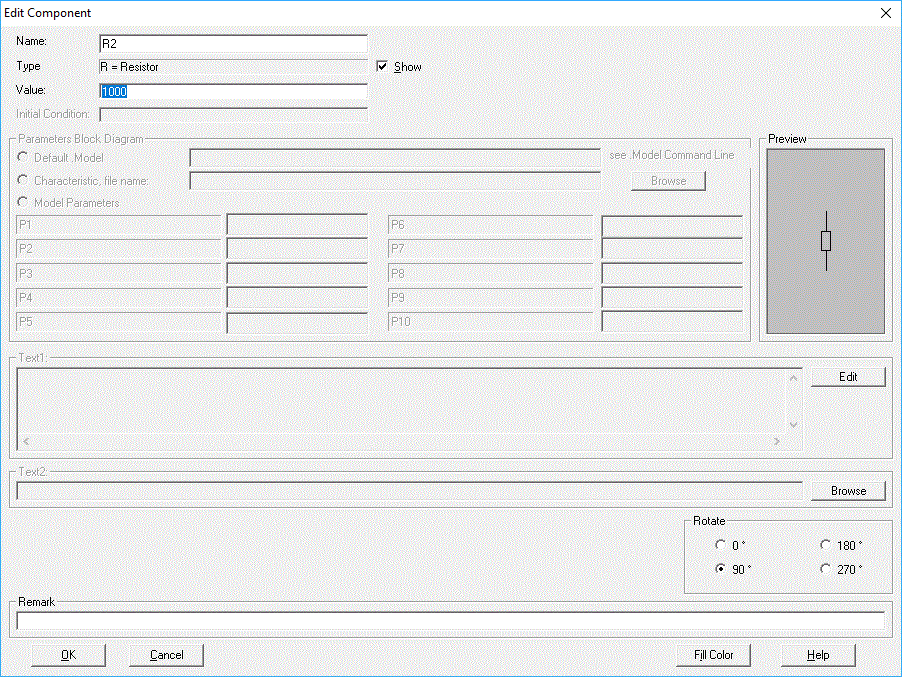Click the OK button
902x677 pixels.
coord(68,655)
